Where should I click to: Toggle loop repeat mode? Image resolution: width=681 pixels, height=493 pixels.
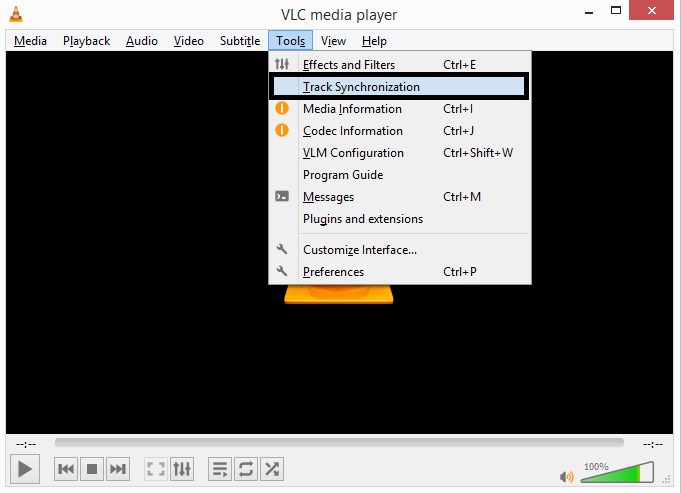coord(246,469)
